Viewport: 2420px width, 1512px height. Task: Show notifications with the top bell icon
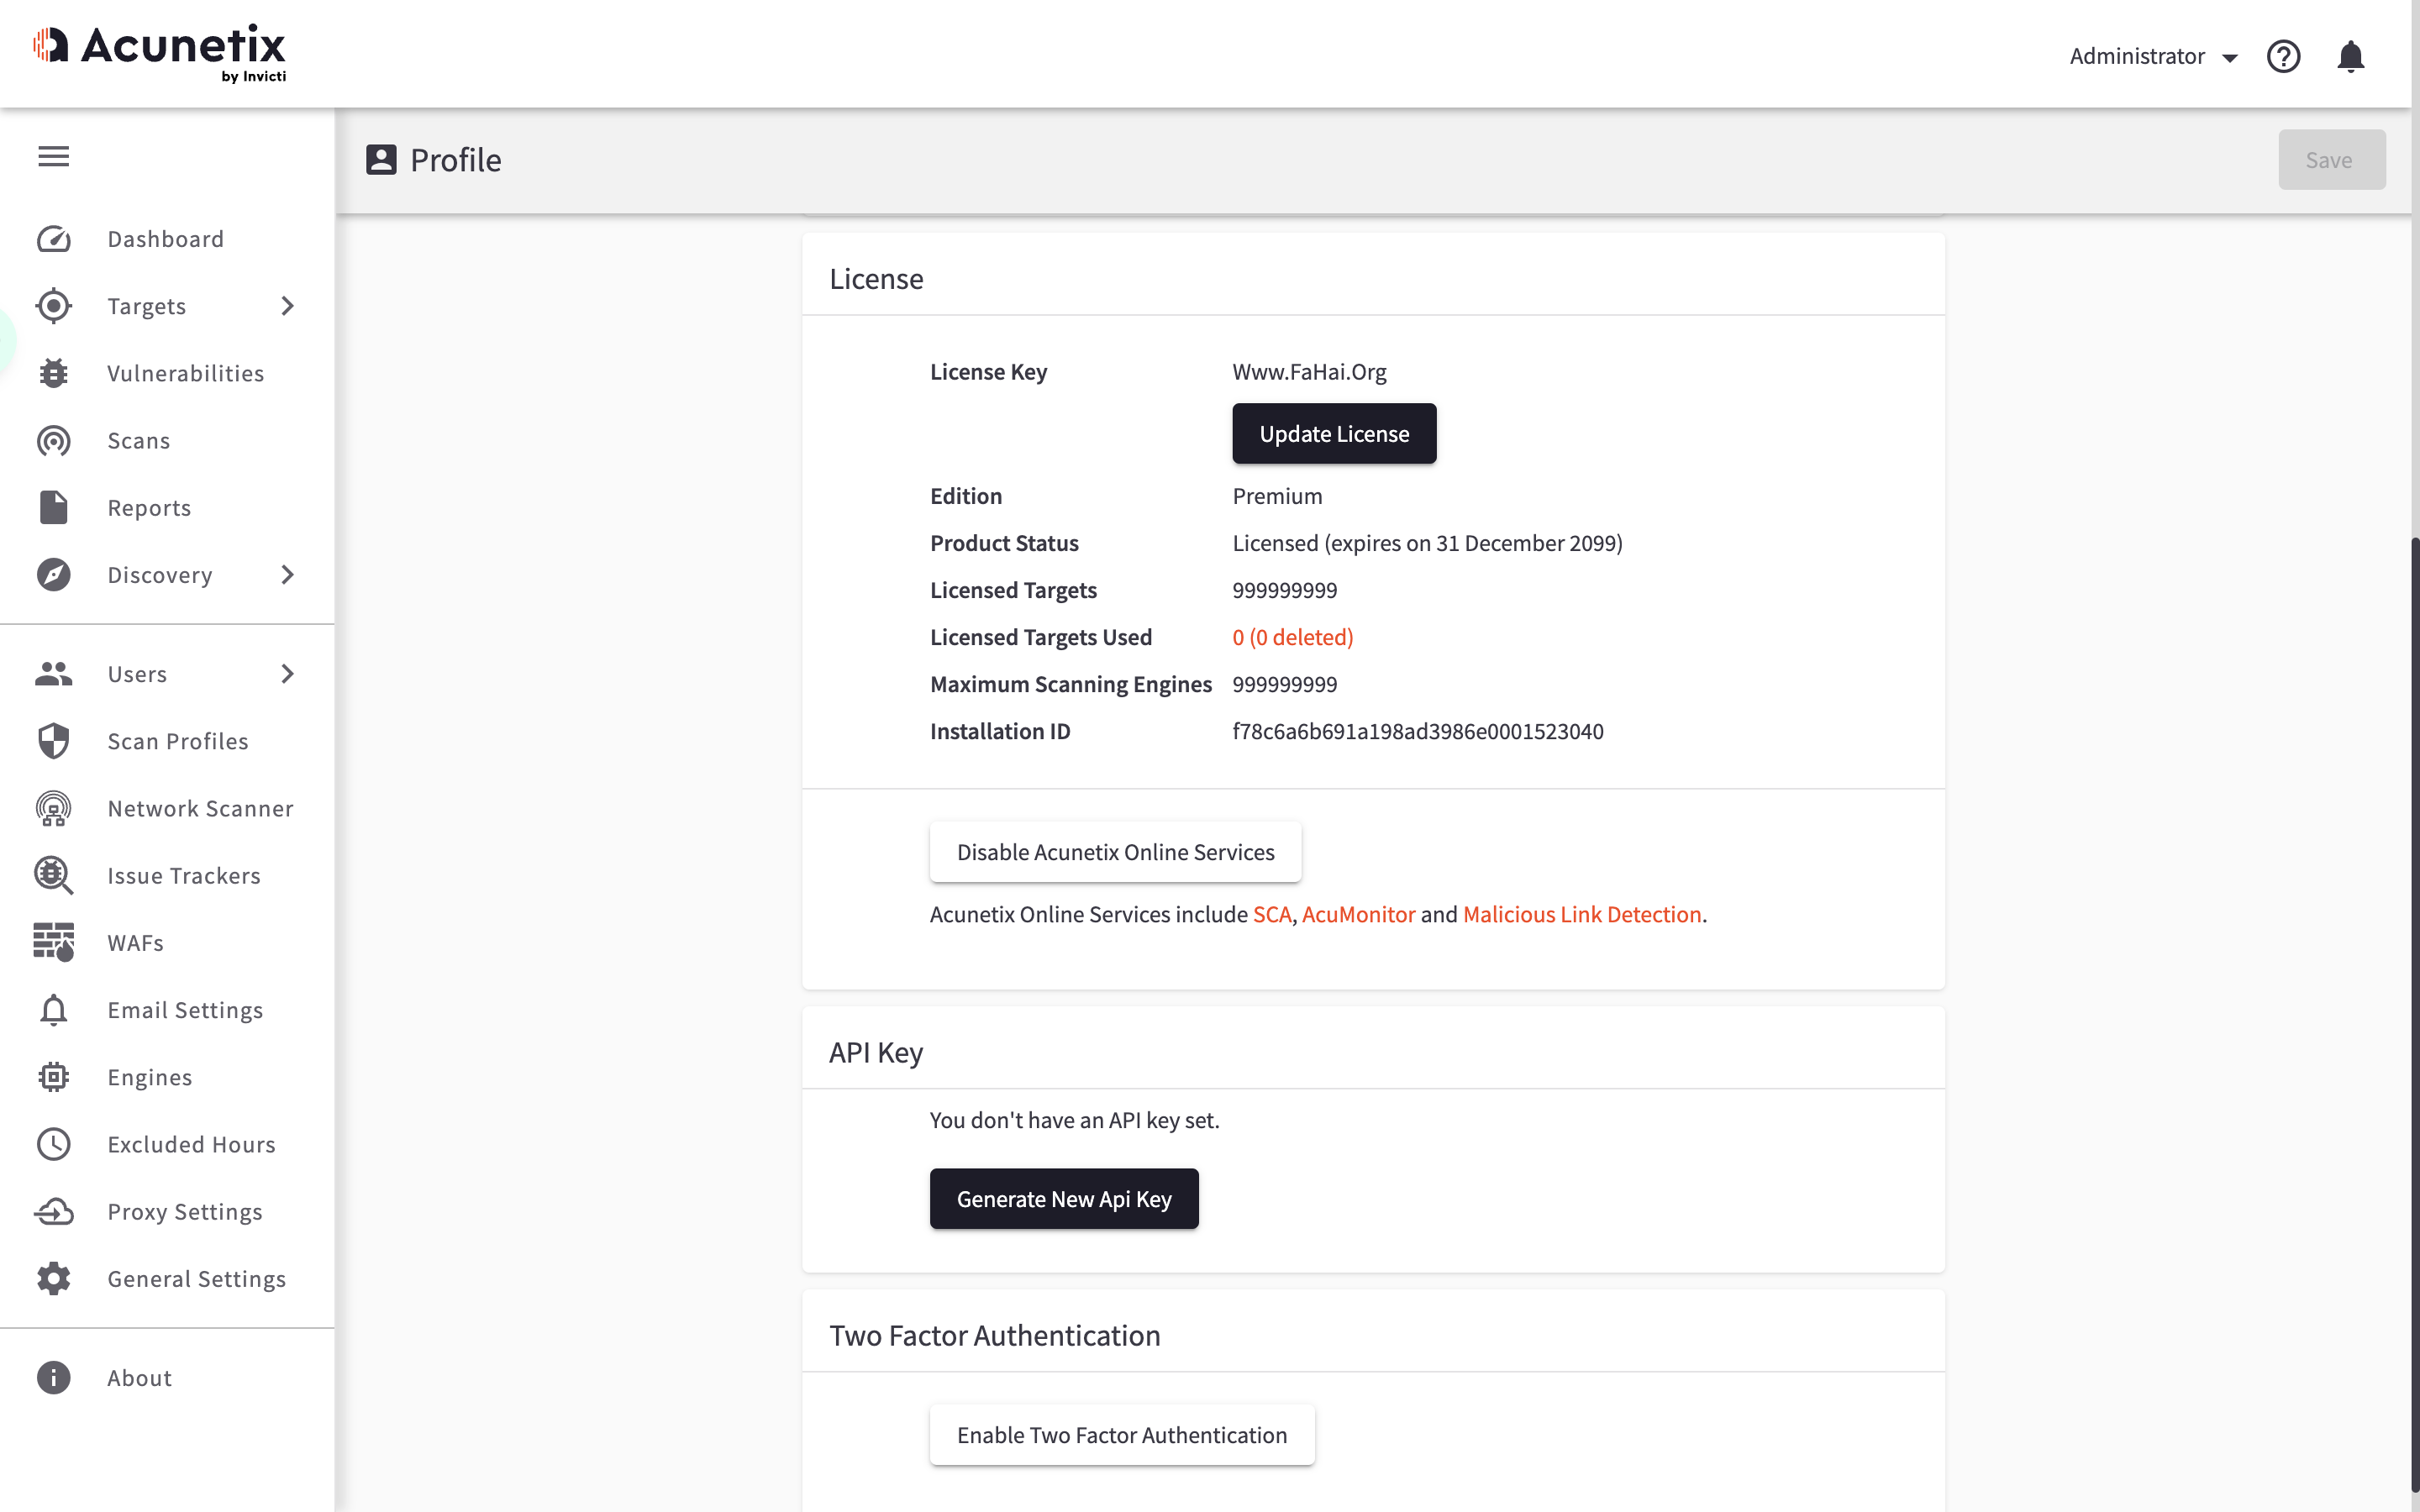pos(2350,56)
